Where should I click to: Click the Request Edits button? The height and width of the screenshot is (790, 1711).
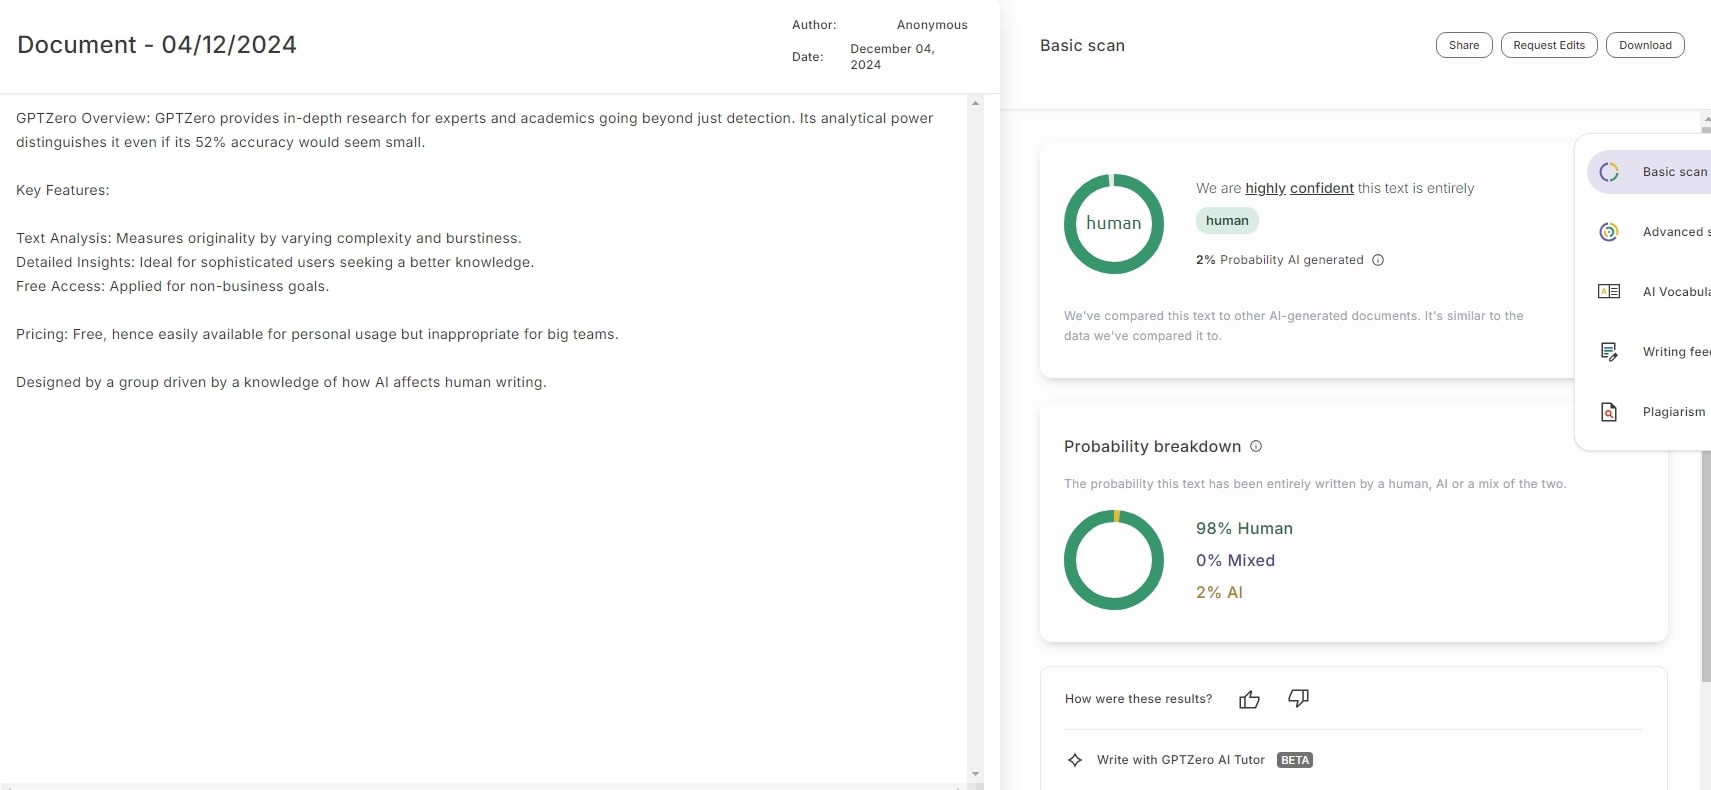click(1549, 45)
